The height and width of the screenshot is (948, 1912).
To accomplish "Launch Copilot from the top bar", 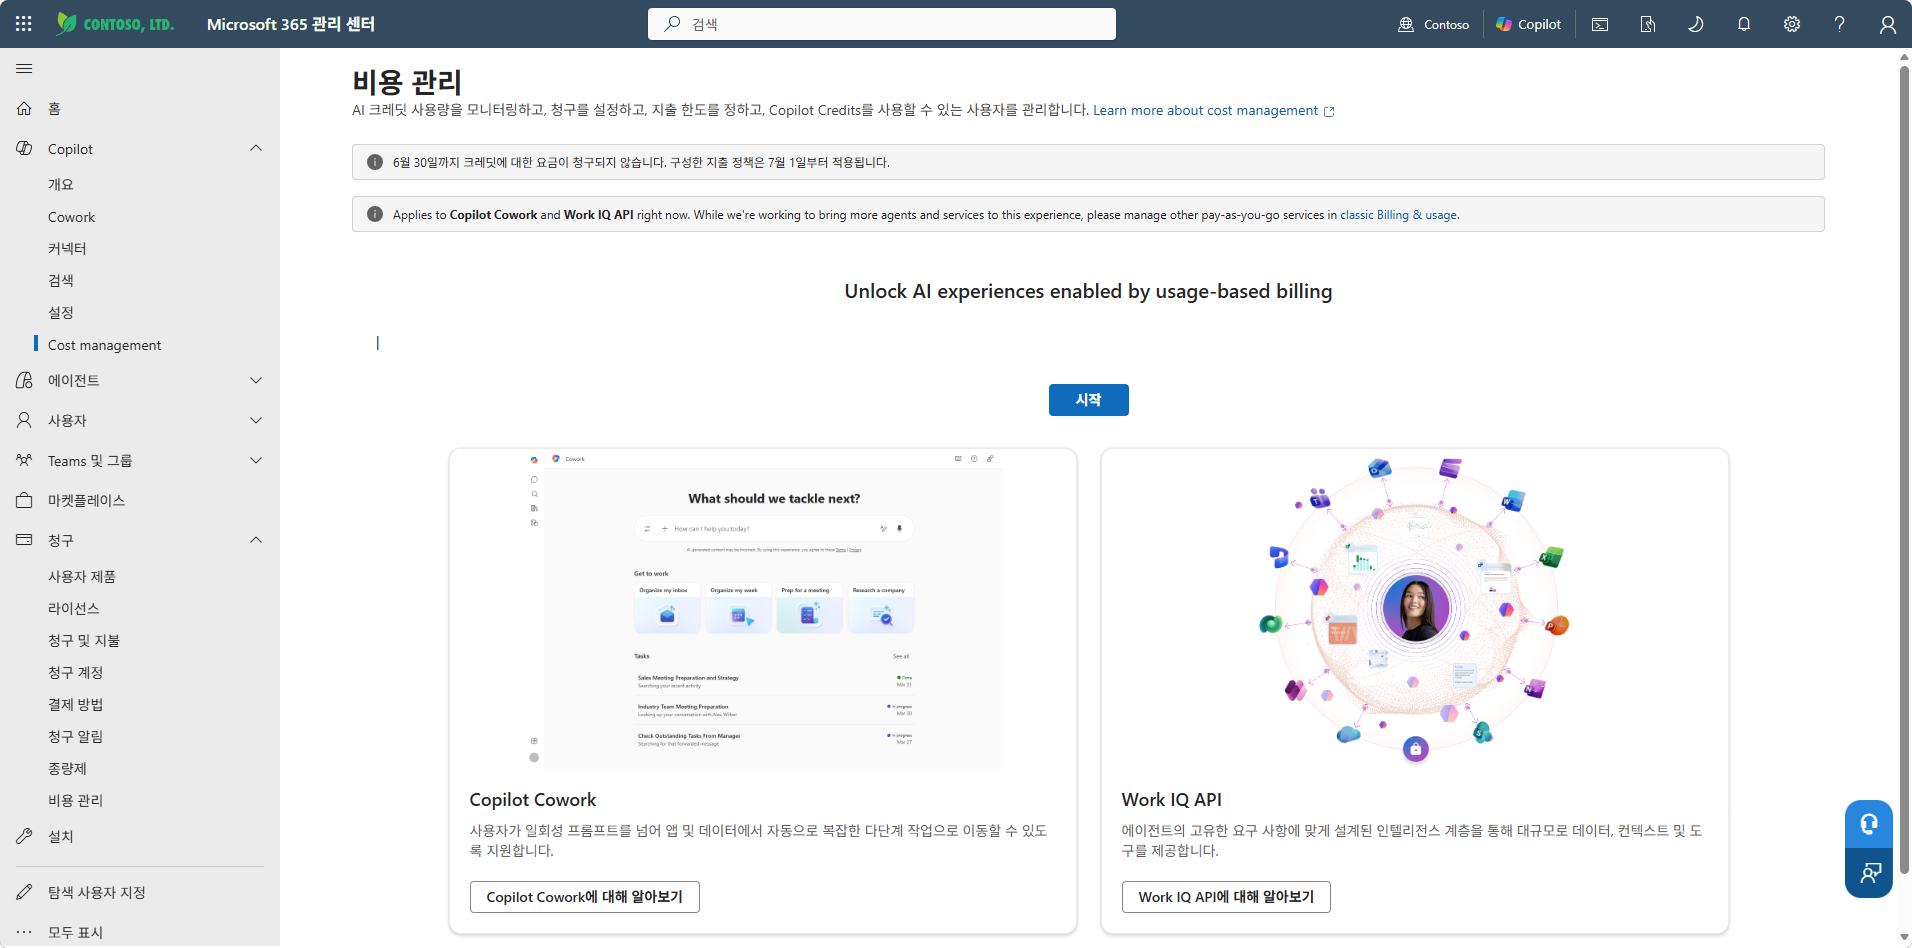I will 1528,24.
